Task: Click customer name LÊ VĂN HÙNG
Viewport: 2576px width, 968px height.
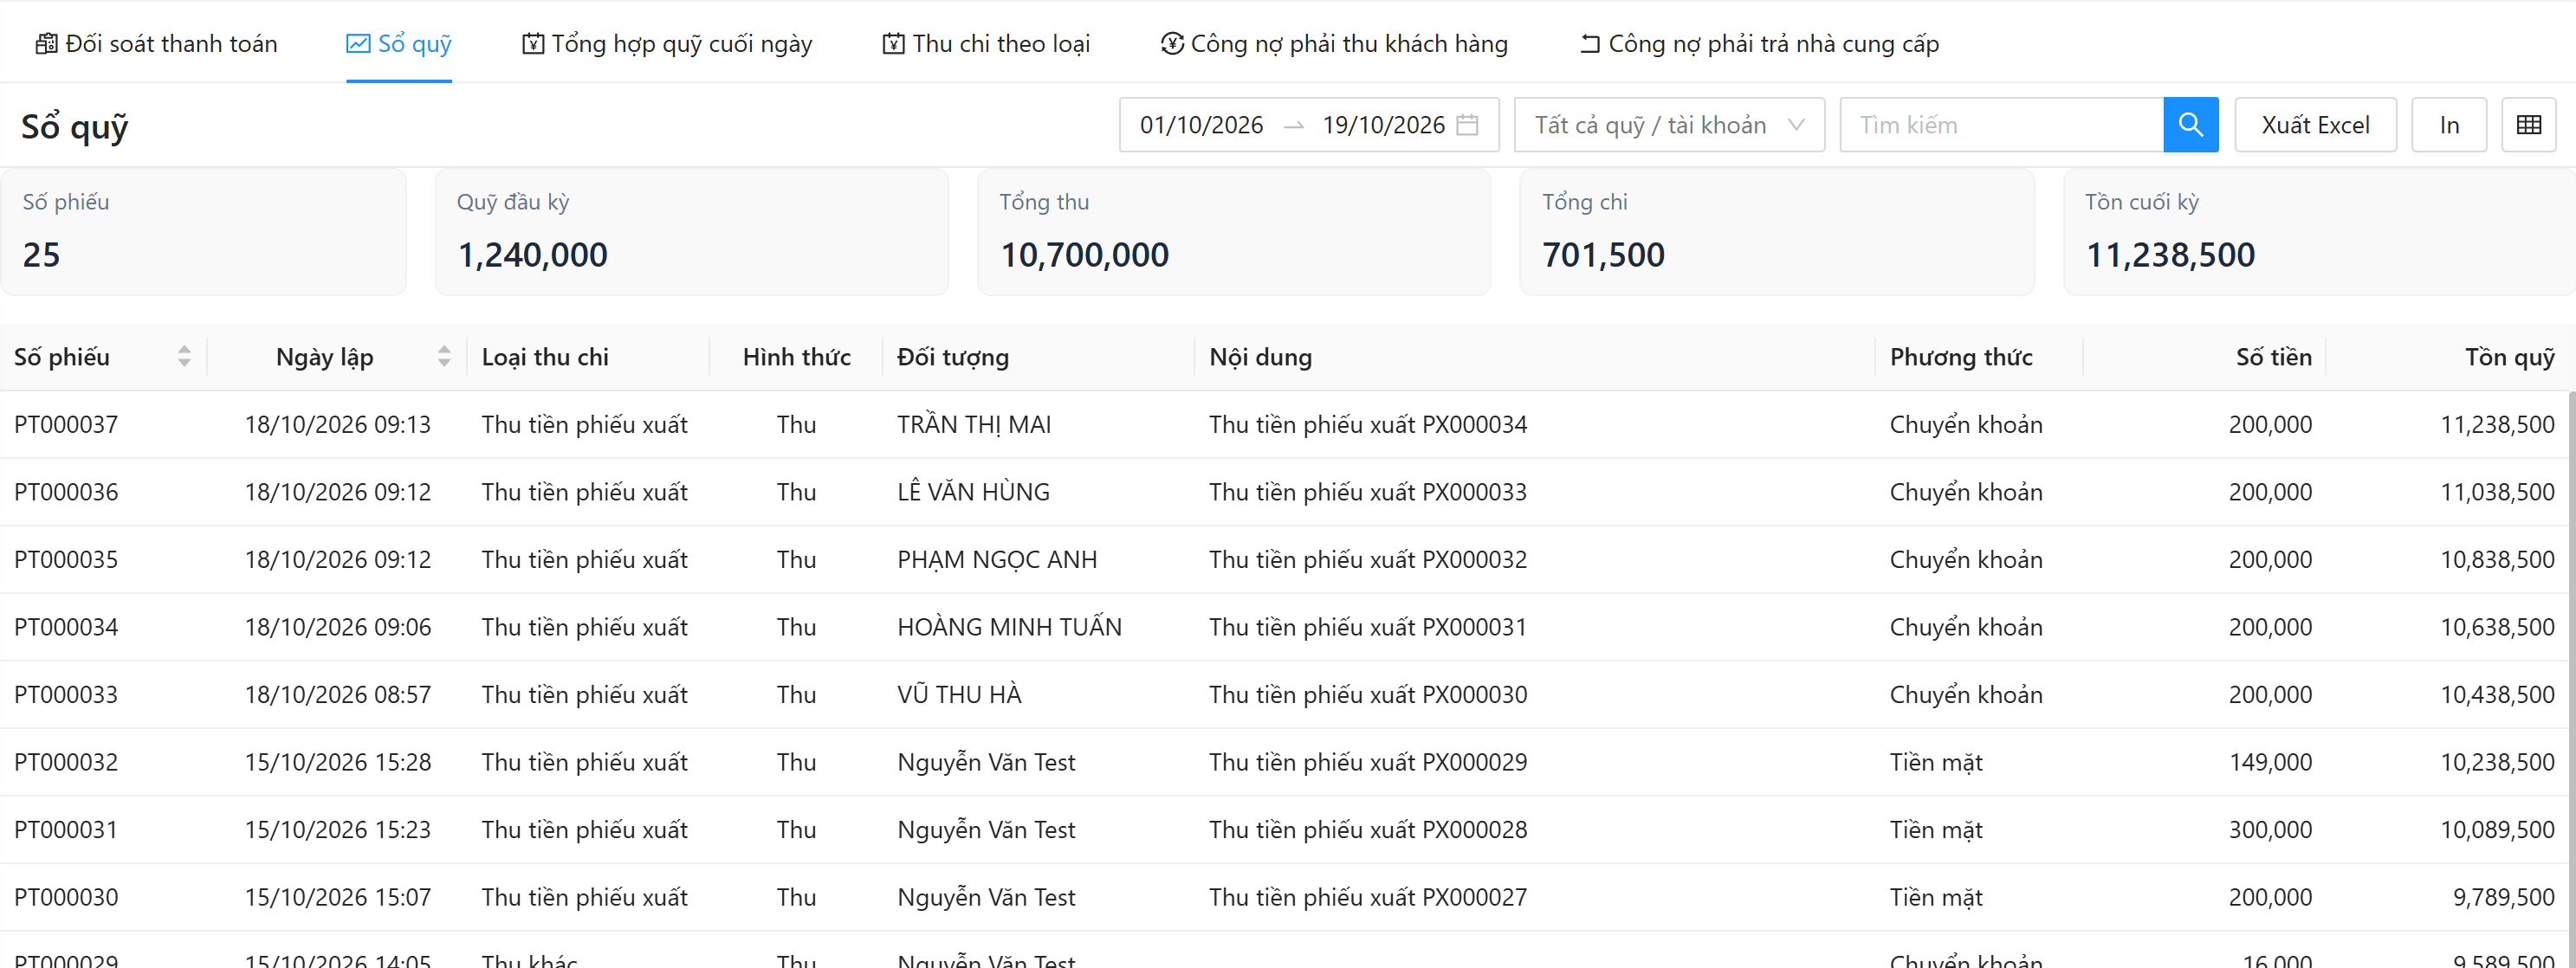Action: (973, 492)
